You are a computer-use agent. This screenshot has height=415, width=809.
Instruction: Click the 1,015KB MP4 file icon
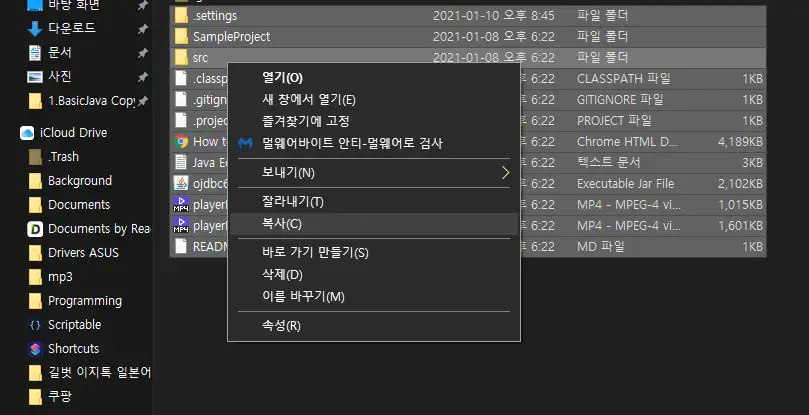(181, 204)
